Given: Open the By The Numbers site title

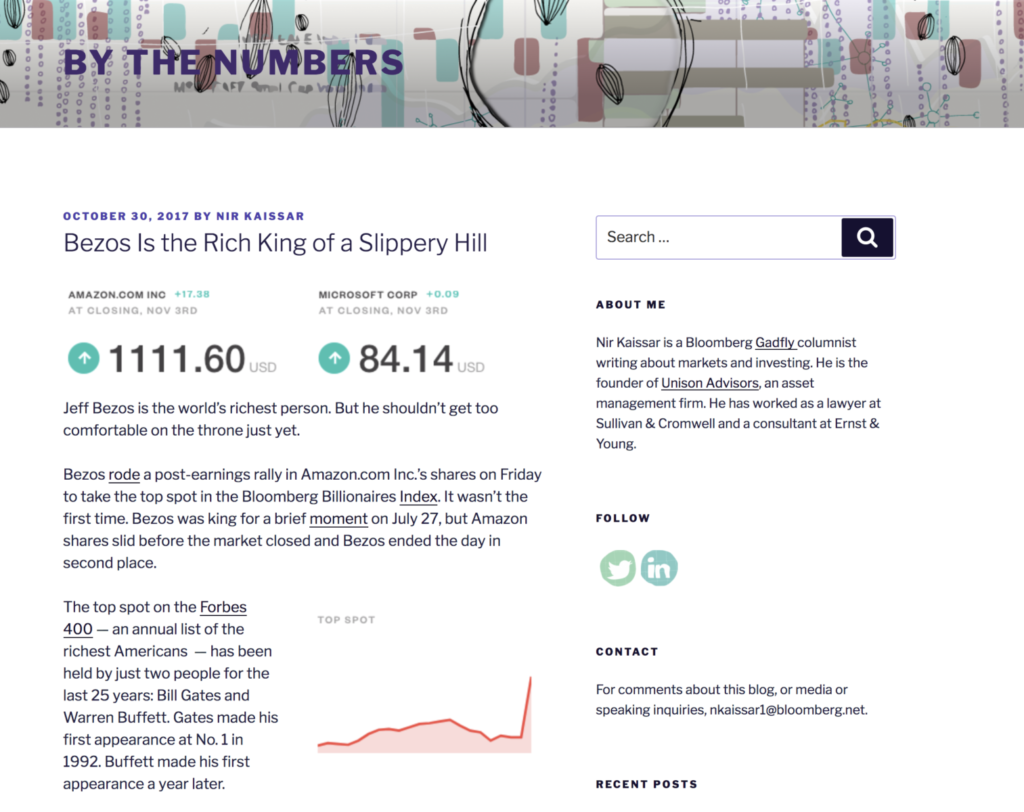Looking at the screenshot, I should pos(233,63).
